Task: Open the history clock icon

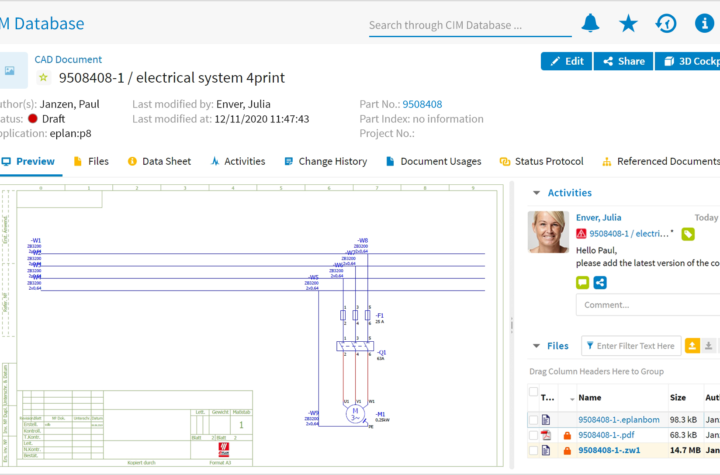Action: pos(666,23)
